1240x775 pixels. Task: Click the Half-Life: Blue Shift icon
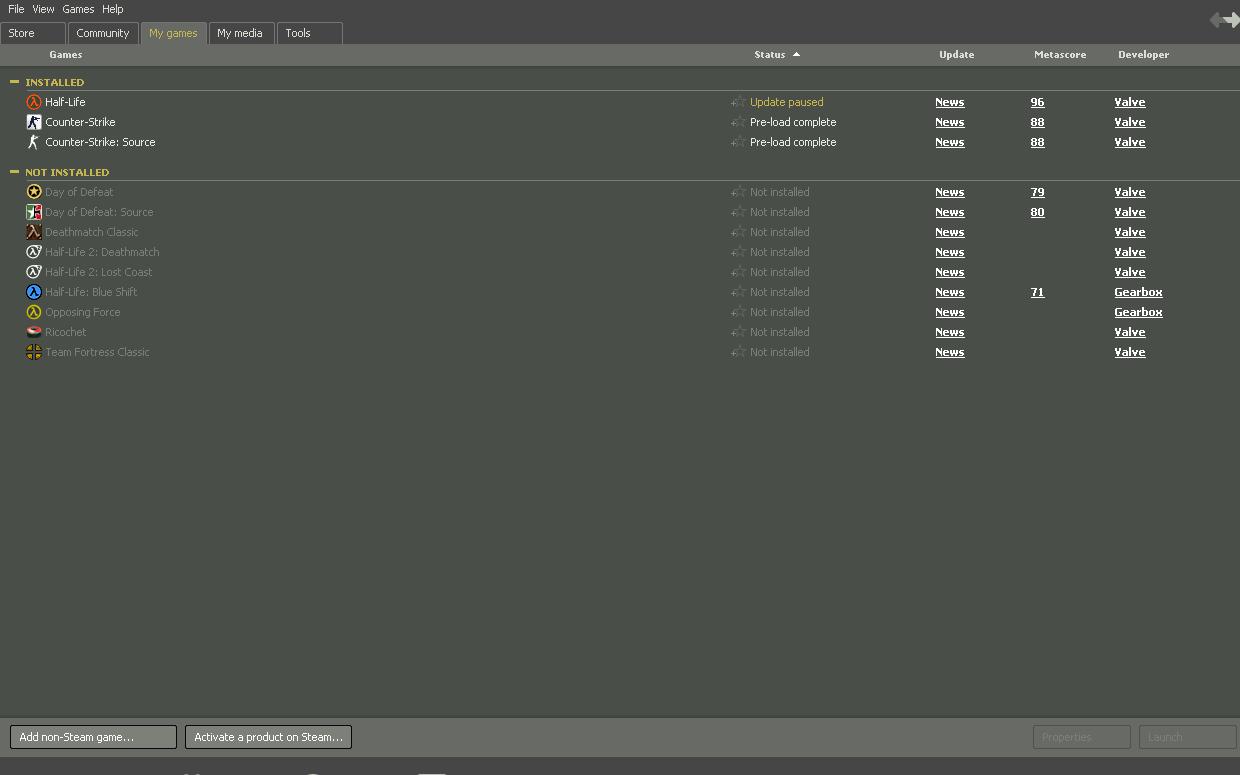point(34,292)
